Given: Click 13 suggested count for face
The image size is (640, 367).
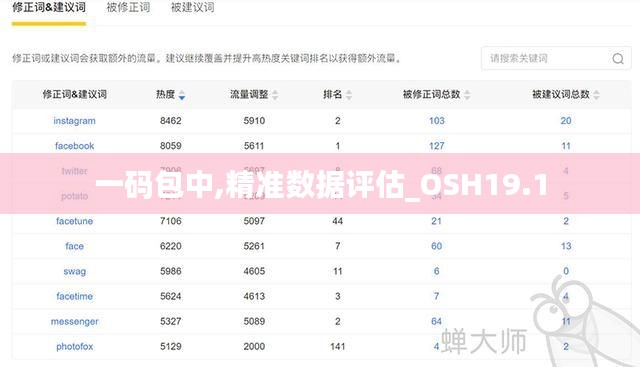Looking at the screenshot, I should pos(566,246).
